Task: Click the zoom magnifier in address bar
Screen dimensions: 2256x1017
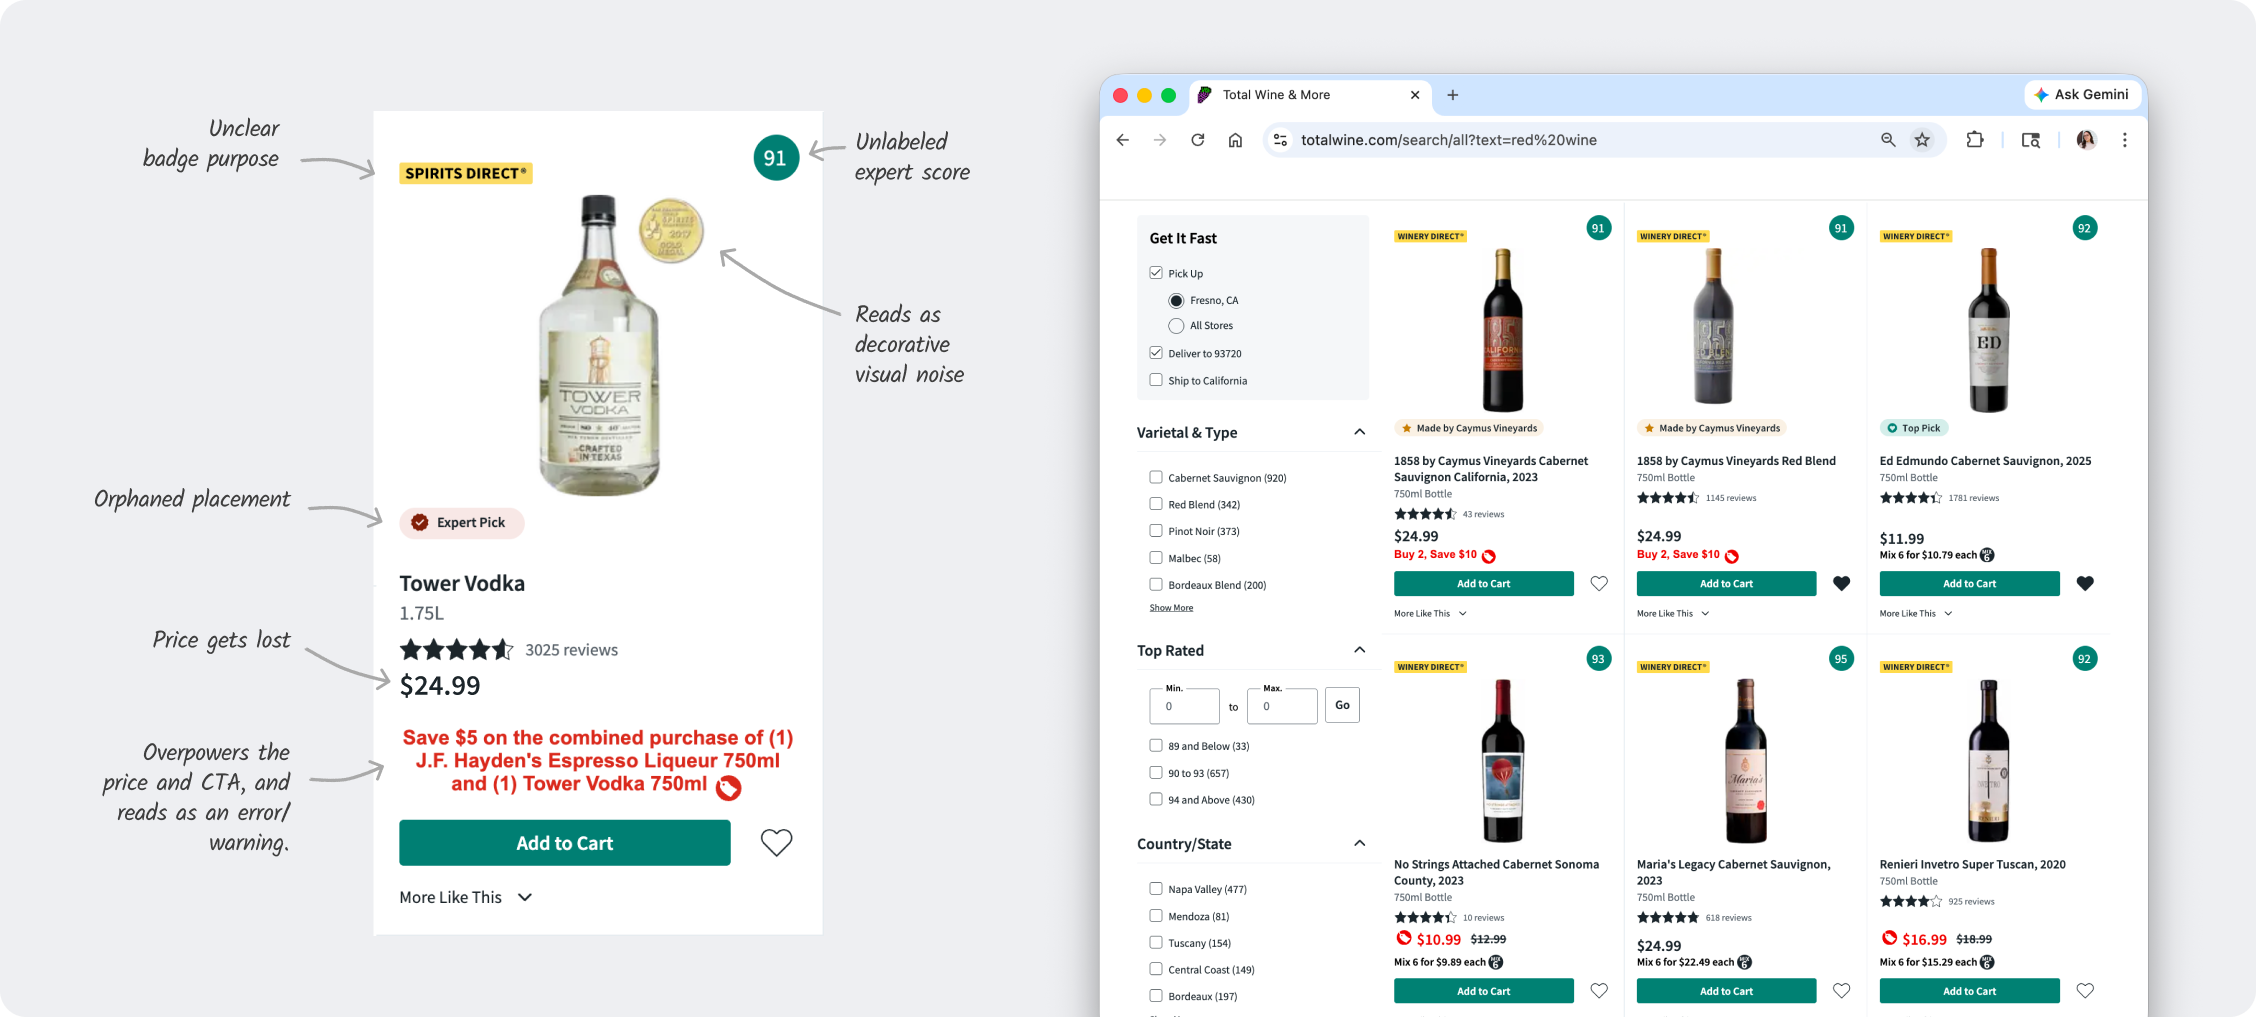Action: click(x=1888, y=140)
